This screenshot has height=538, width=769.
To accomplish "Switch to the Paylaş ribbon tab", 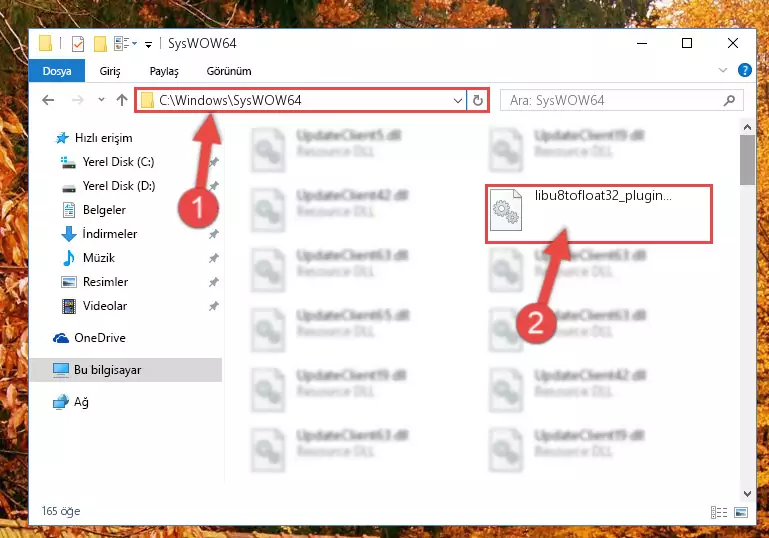I will click(164, 71).
